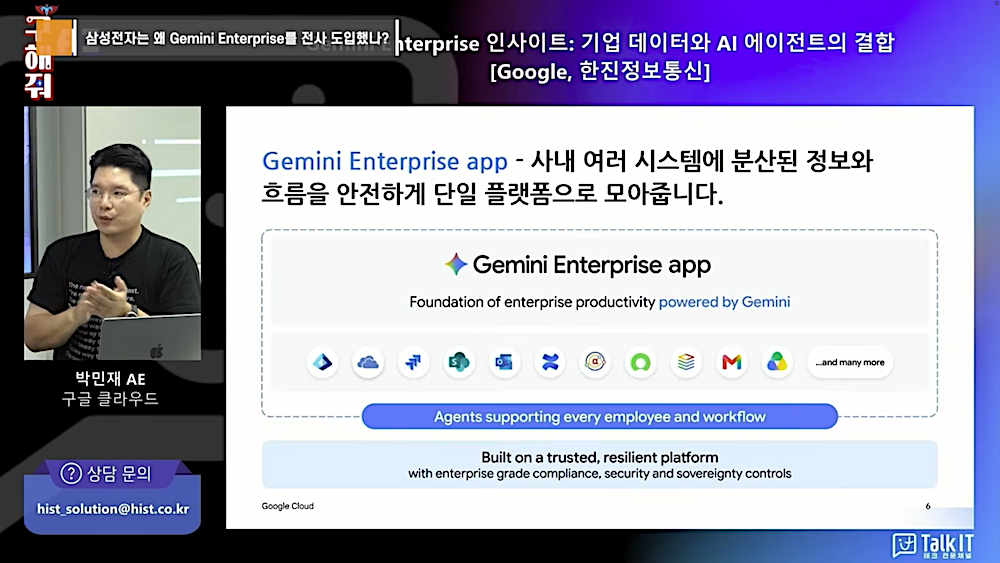This screenshot has height=563, width=1000.
Task: Click the question mark icon beside 상담 문의
Action: coord(71,473)
